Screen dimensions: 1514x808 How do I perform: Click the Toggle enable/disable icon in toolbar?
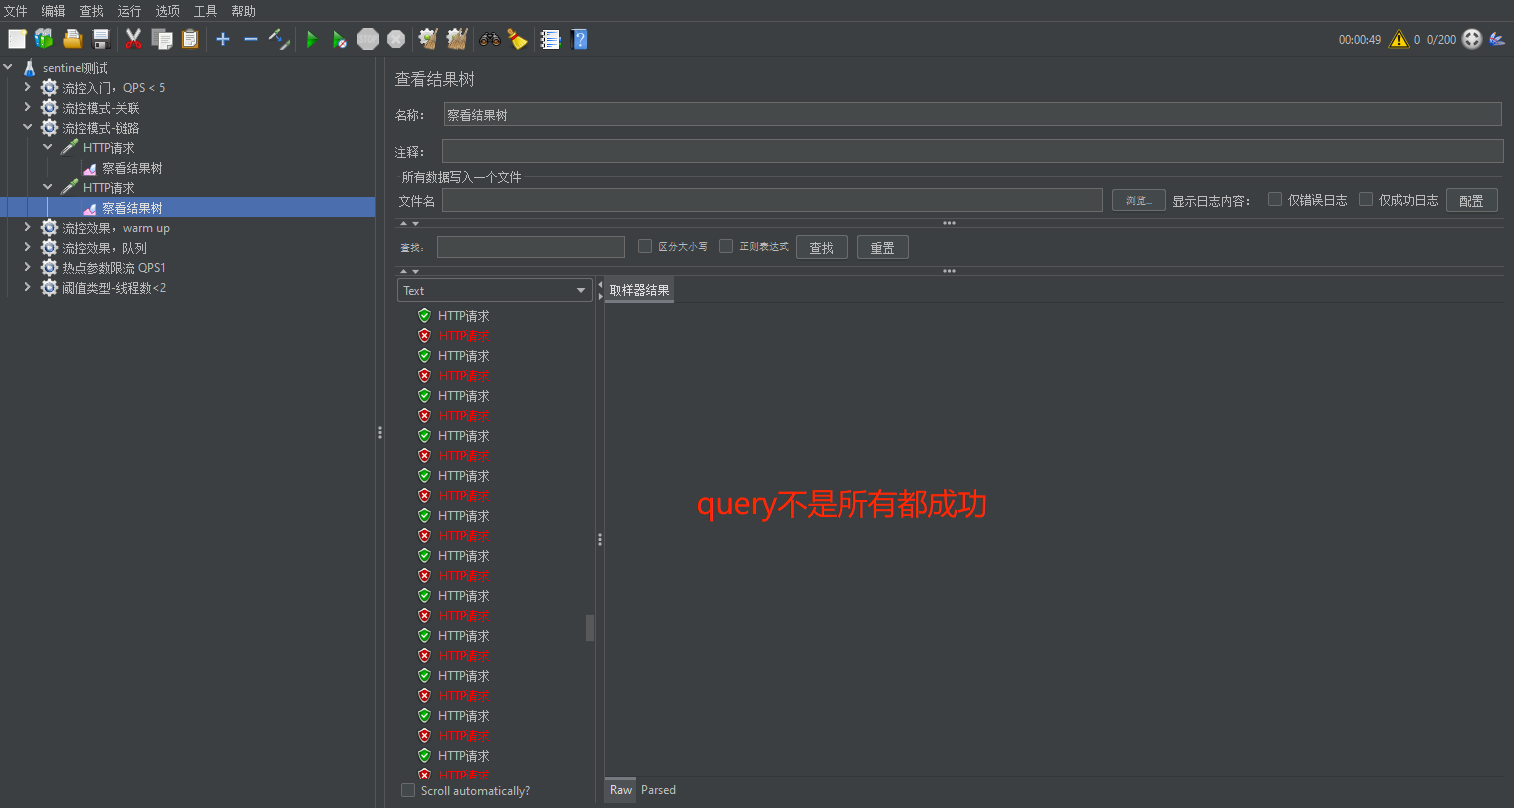point(280,39)
